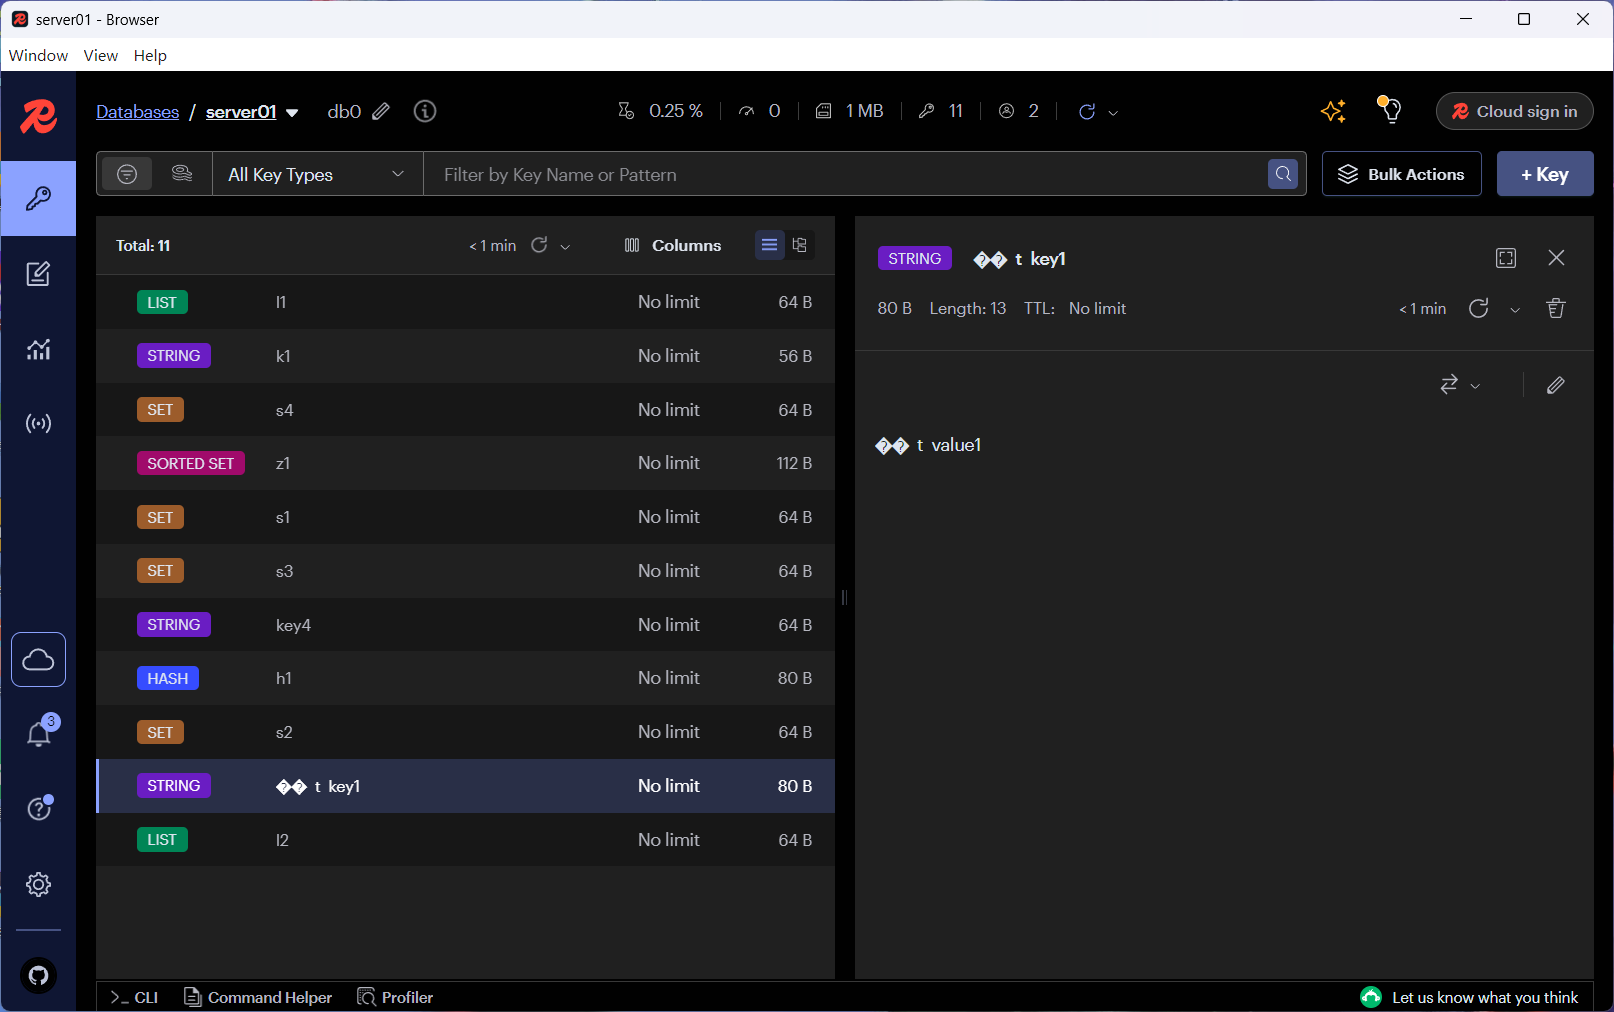This screenshot has height=1012, width=1614.
Task: Open the Columns selector
Action: (x=672, y=245)
